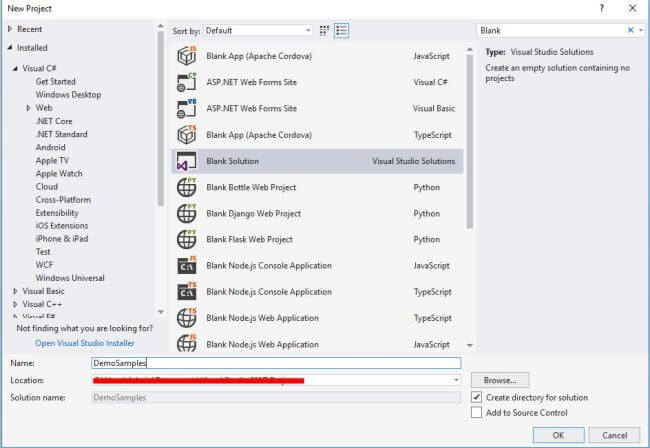The height and width of the screenshot is (448, 650).
Task: Select the Extensibility category
Action: (57, 213)
